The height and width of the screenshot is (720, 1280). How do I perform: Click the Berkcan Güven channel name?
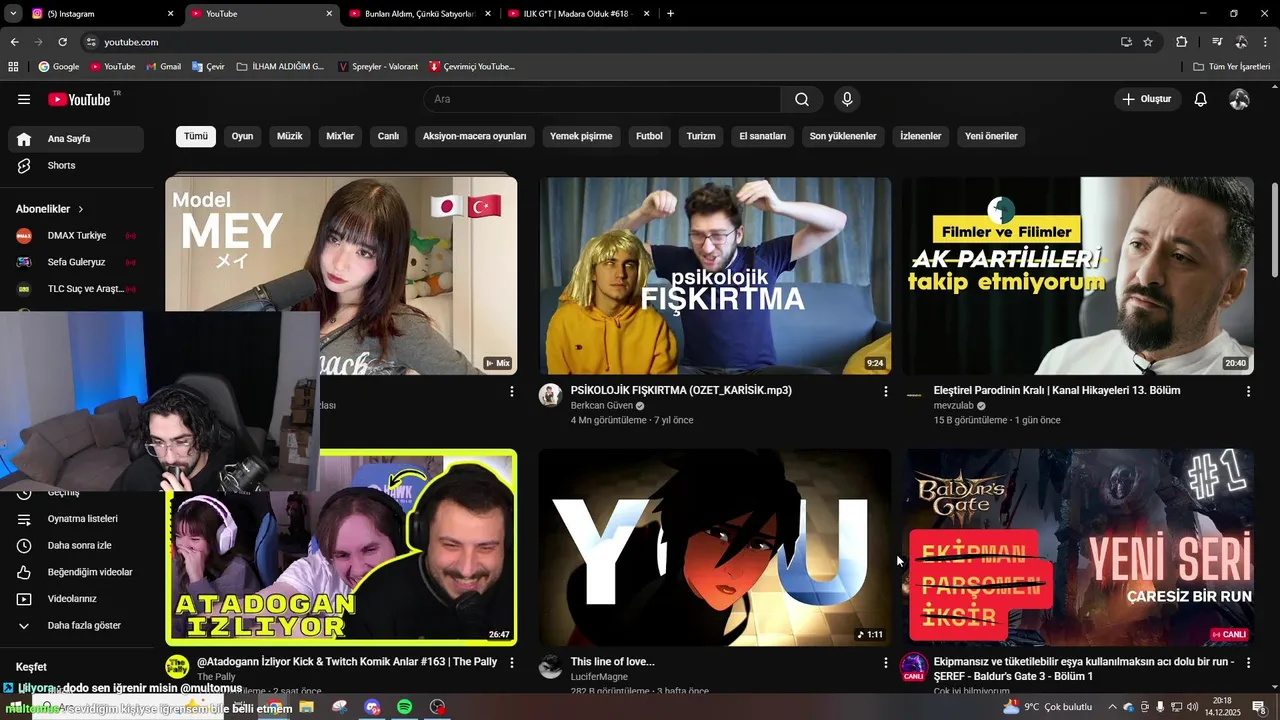601,406
